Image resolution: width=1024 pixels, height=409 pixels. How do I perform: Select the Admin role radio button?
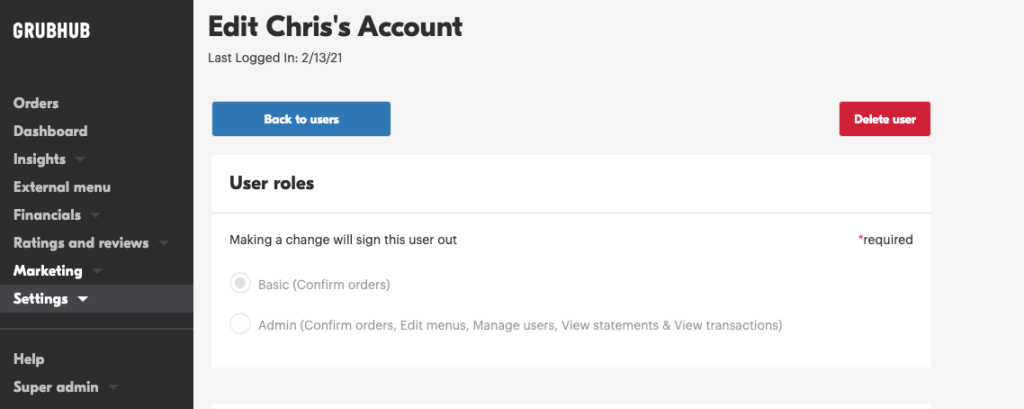(x=240, y=323)
